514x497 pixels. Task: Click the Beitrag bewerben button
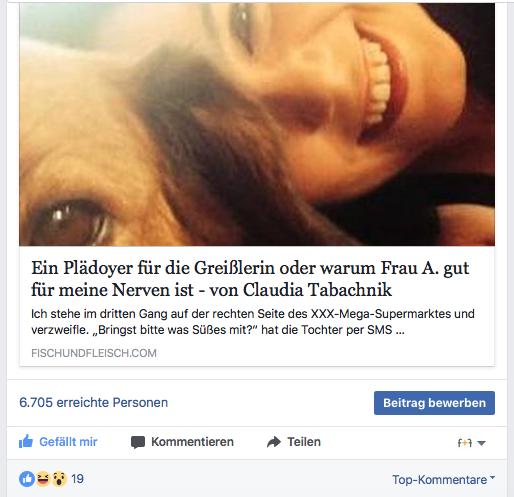coord(434,403)
